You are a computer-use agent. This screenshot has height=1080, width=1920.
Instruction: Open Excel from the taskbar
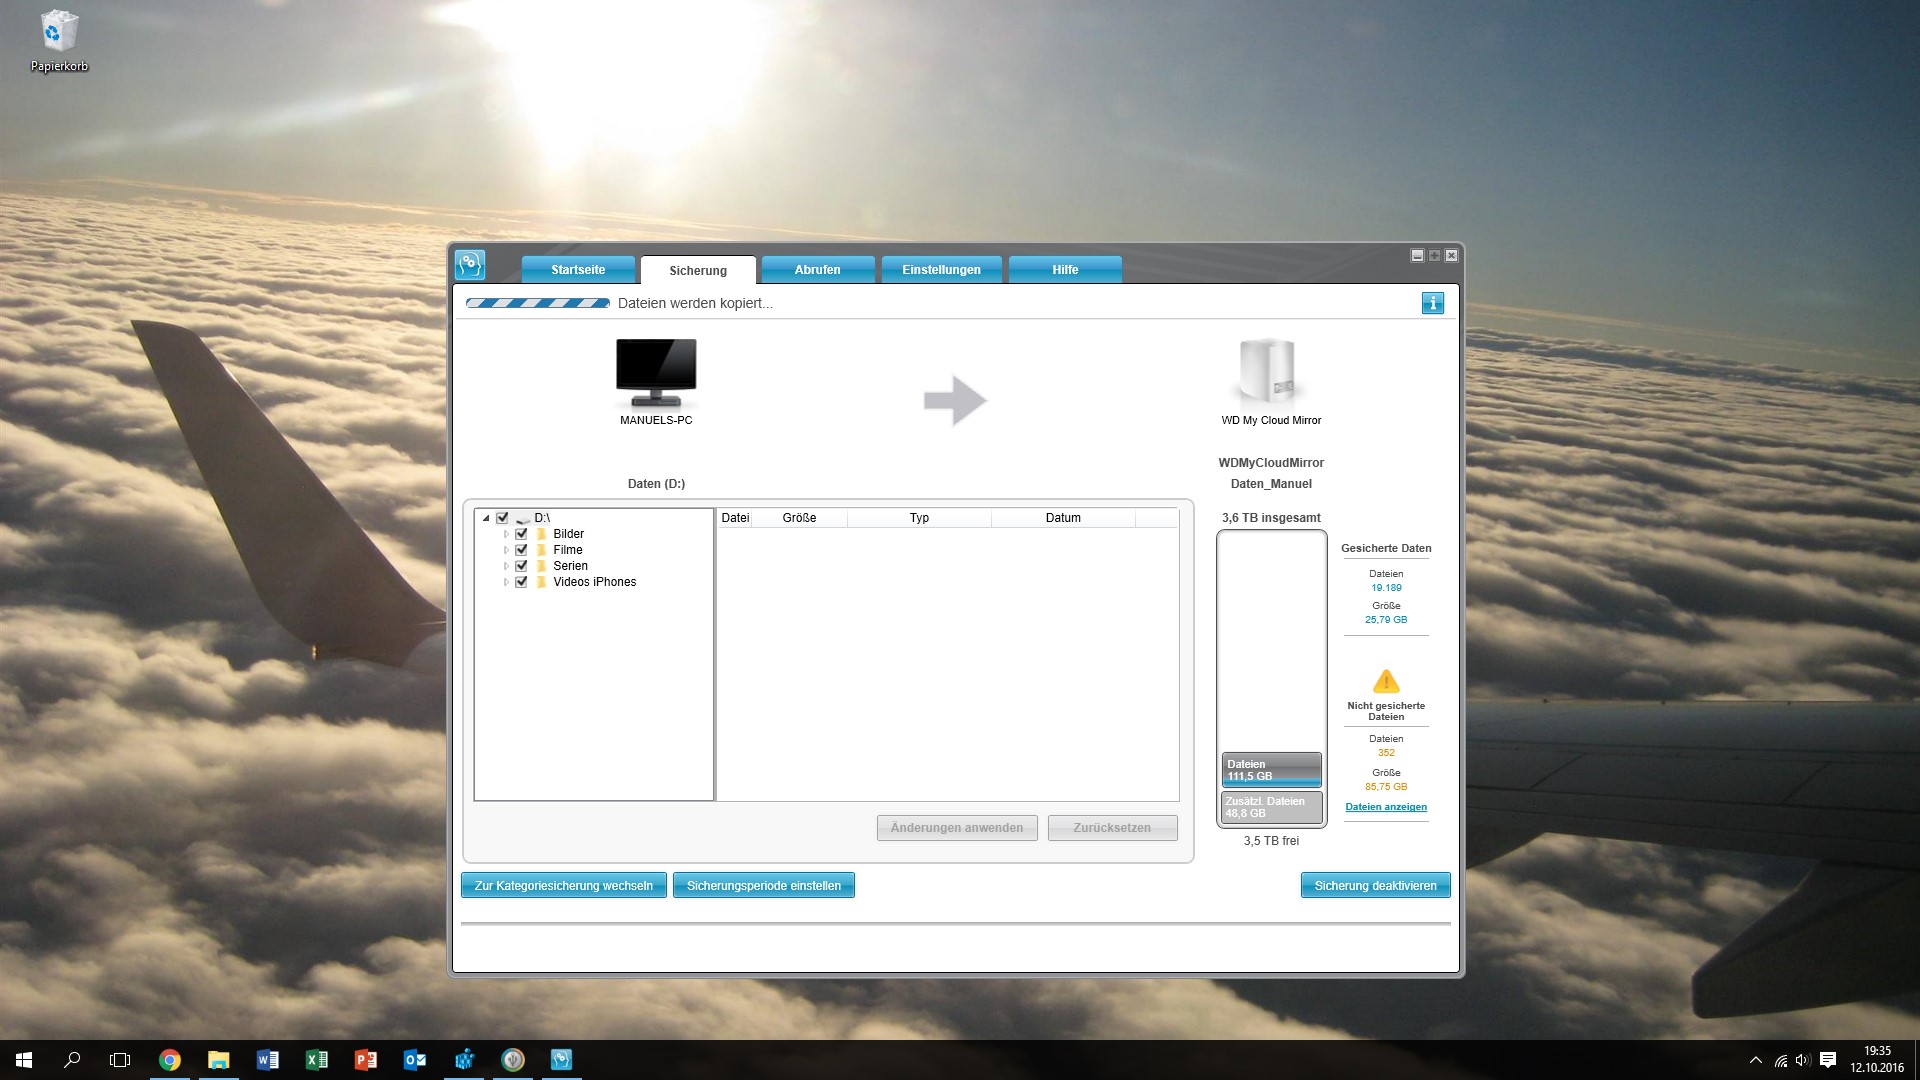(x=317, y=1060)
